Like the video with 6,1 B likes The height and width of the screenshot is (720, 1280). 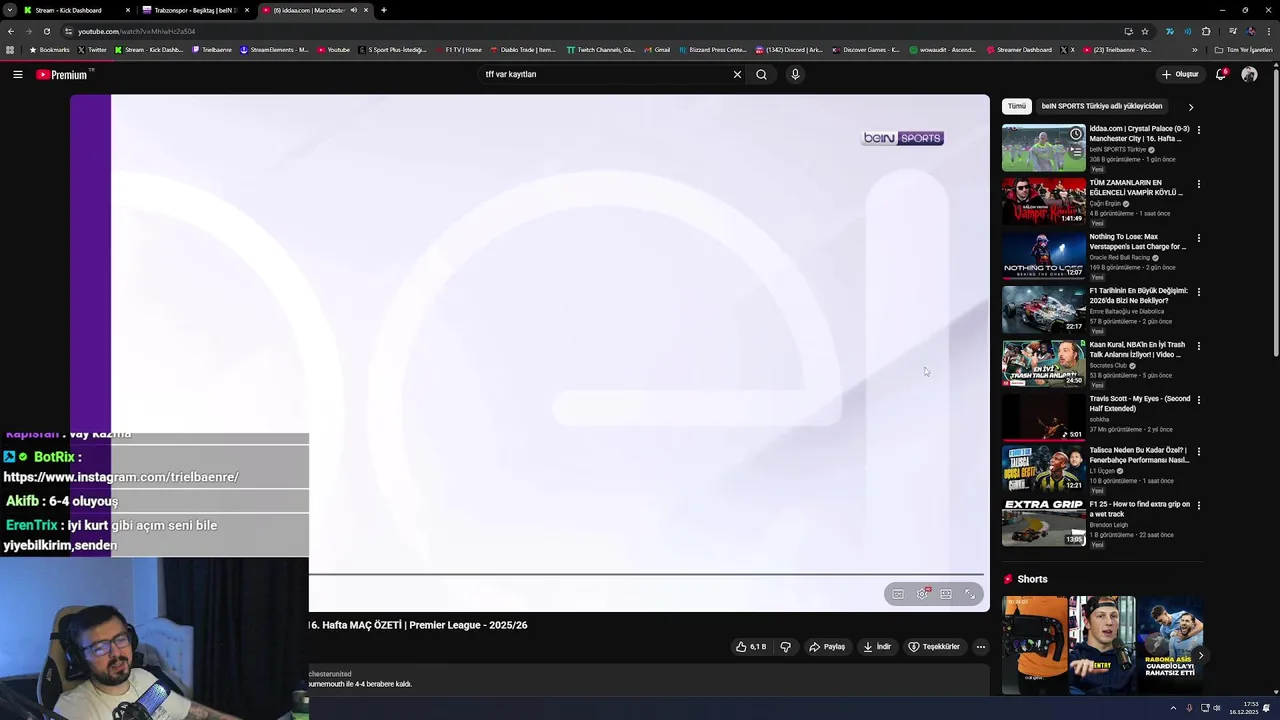click(x=751, y=647)
